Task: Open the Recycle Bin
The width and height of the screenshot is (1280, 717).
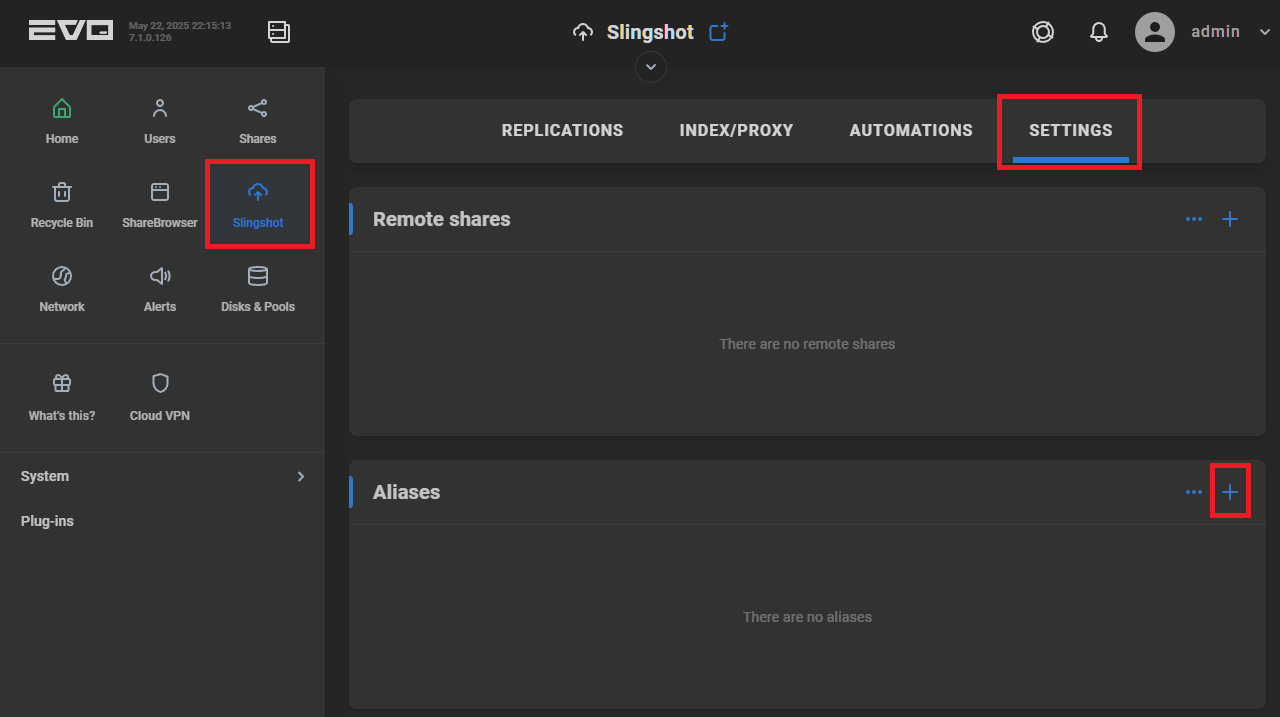Action: point(62,204)
